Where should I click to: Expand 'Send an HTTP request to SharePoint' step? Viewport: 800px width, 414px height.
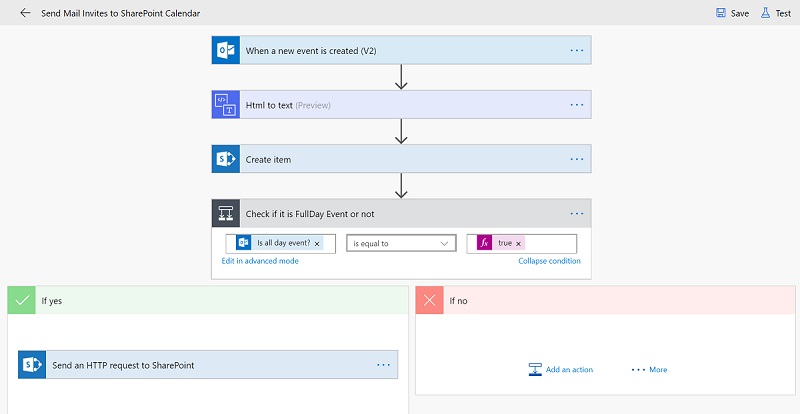click(x=208, y=364)
